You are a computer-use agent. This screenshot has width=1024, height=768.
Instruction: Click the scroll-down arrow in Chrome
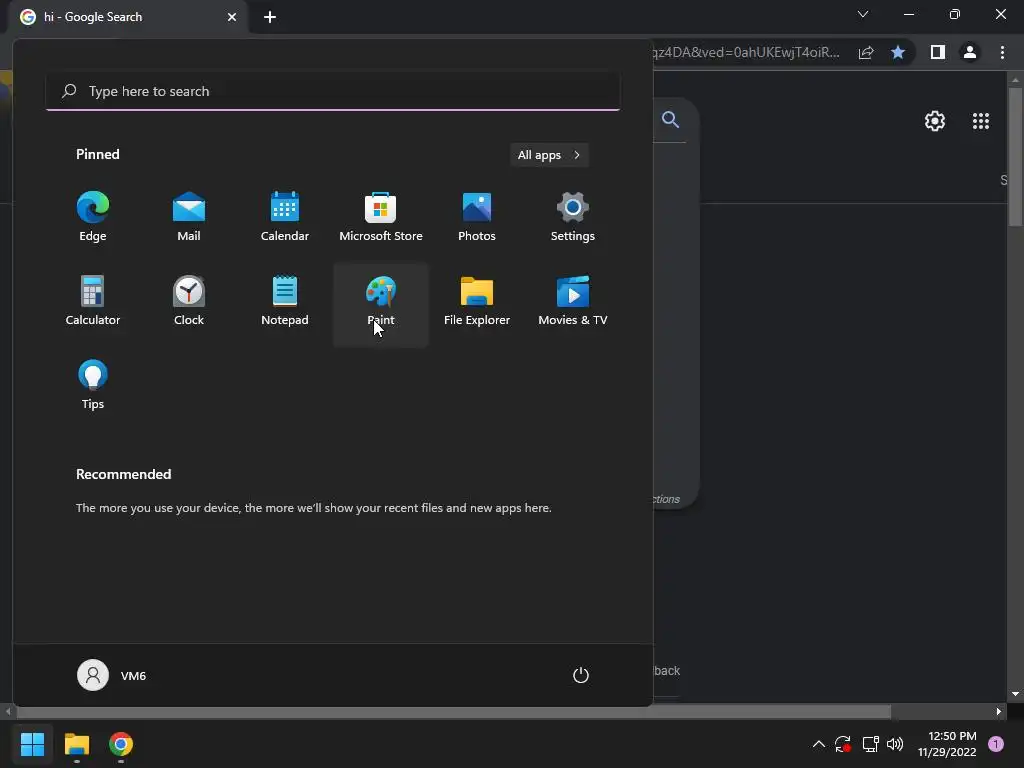coord(1016,694)
